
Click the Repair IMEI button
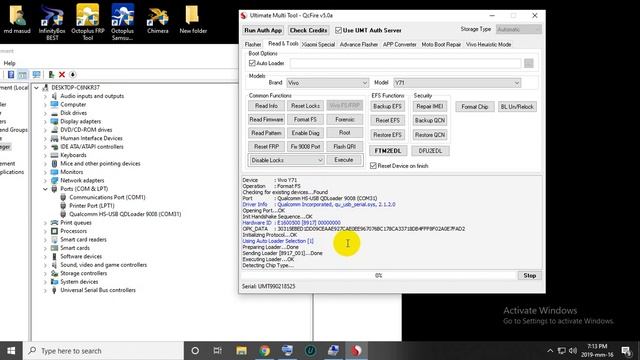pyautogui.click(x=430, y=106)
